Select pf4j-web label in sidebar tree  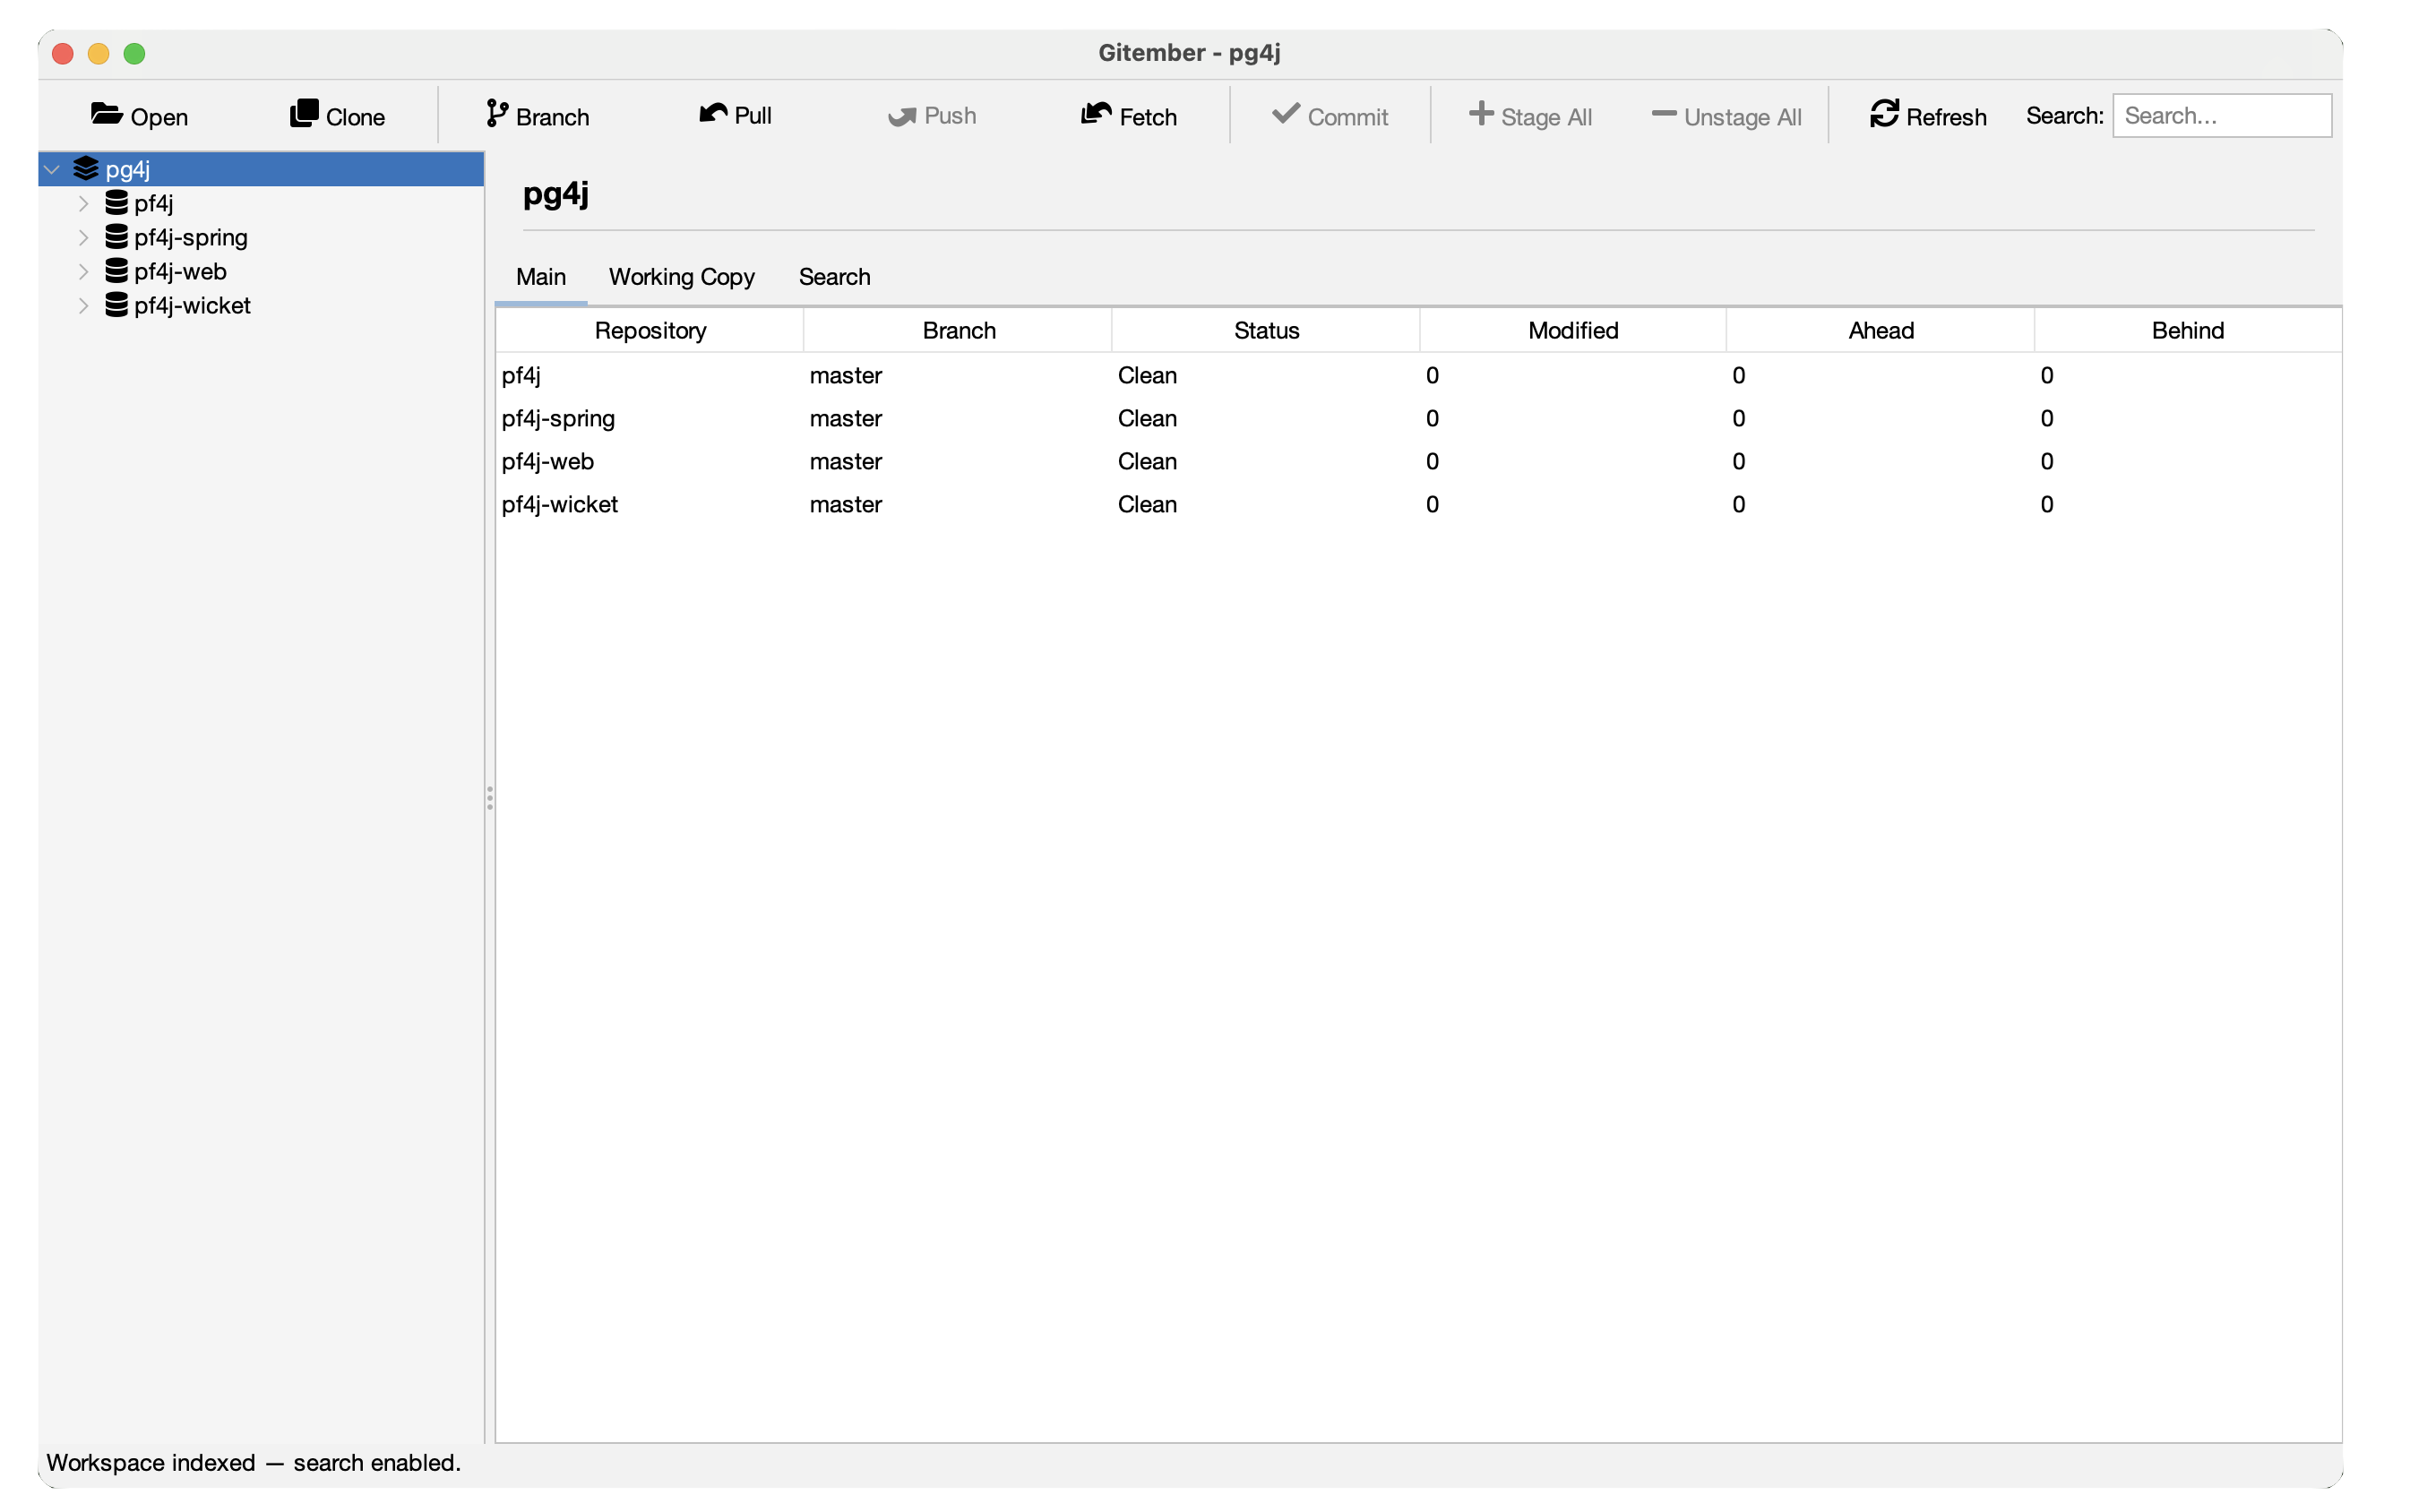coord(180,271)
